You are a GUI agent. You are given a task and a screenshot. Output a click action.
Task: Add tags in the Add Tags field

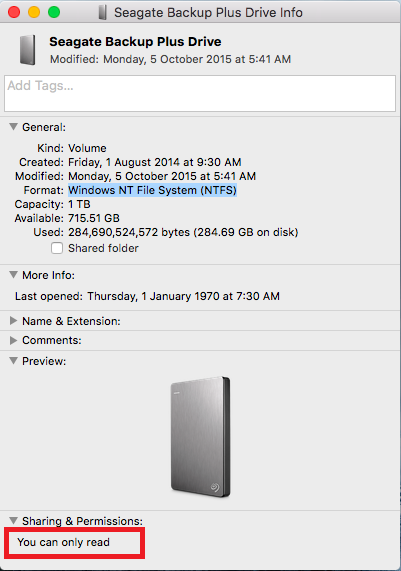tap(200, 93)
